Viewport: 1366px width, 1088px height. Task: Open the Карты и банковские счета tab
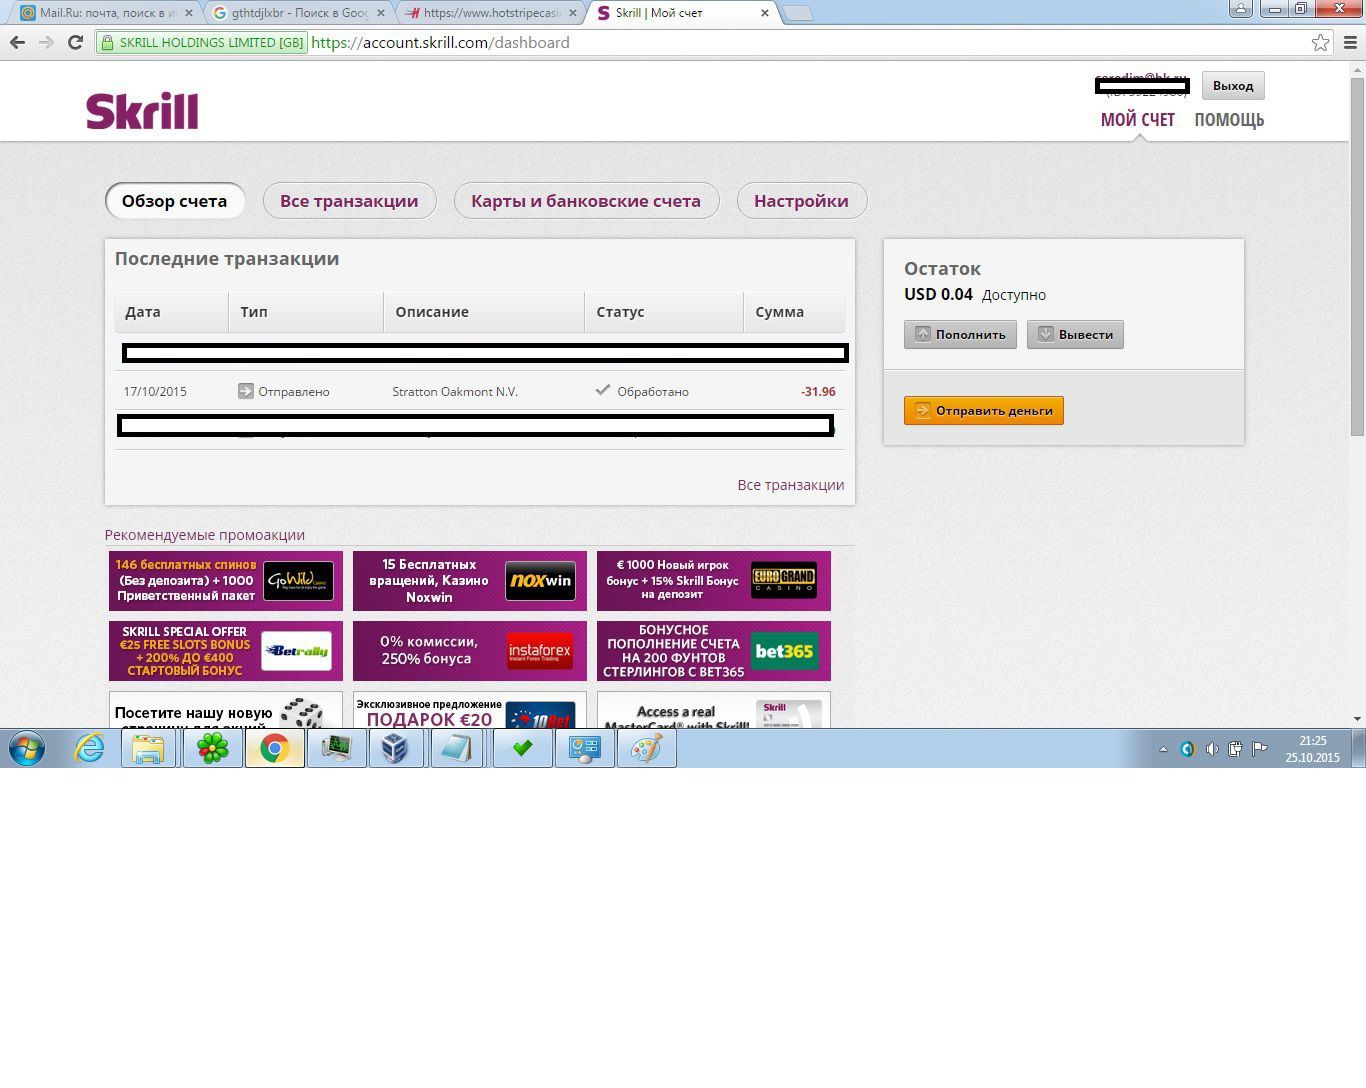586,201
